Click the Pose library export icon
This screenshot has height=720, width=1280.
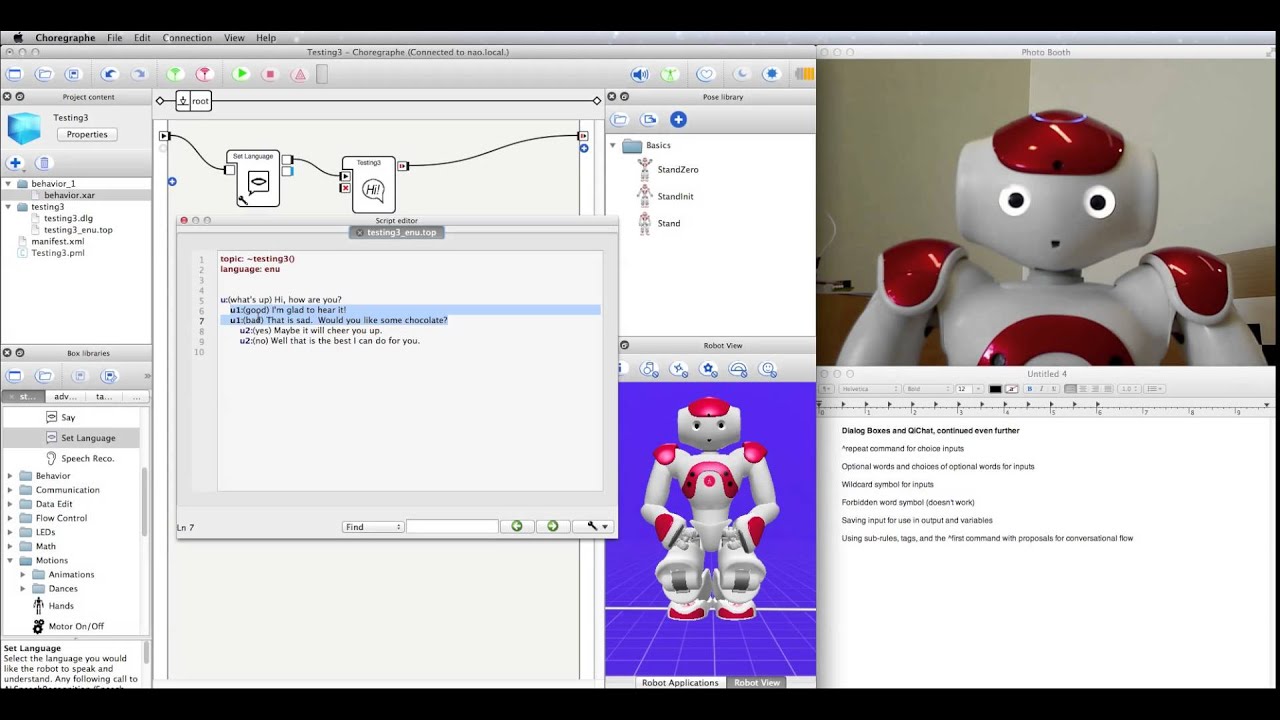pyautogui.click(x=649, y=120)
